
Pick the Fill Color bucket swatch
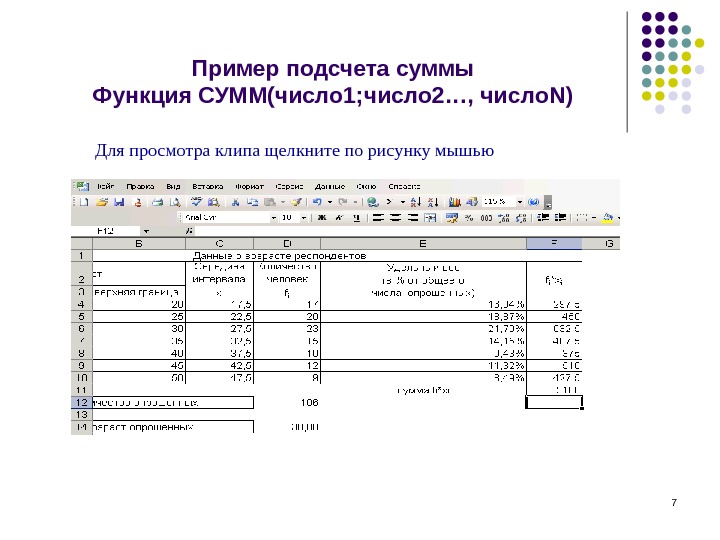pyautogui.click(x=608, y=218)
